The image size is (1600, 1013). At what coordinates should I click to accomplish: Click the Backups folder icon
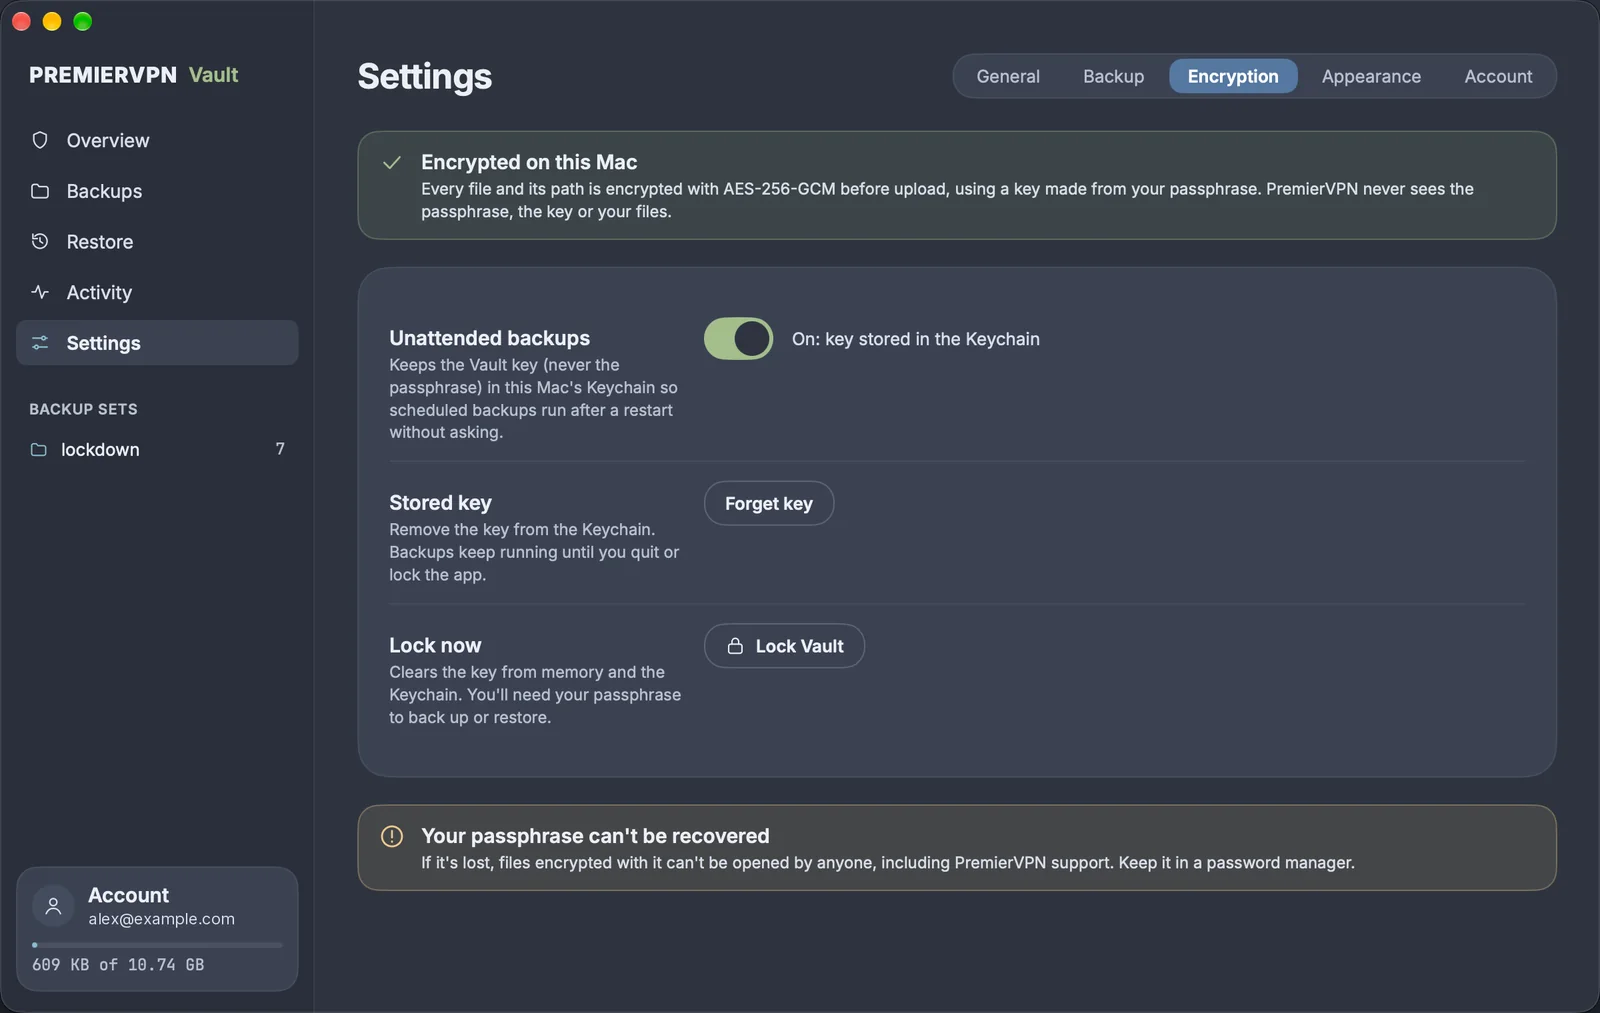[x=40, y=191]
